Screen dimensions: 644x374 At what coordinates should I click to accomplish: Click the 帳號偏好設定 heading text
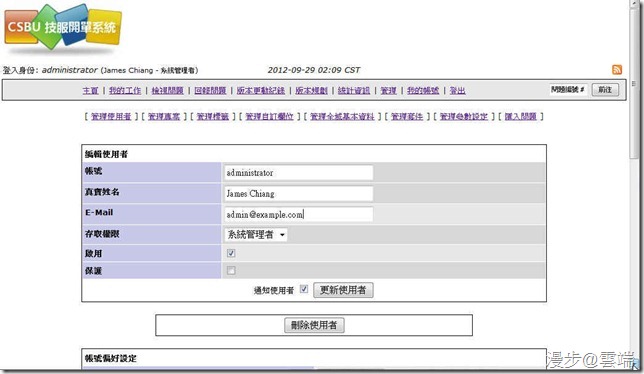tap(110, 358)
